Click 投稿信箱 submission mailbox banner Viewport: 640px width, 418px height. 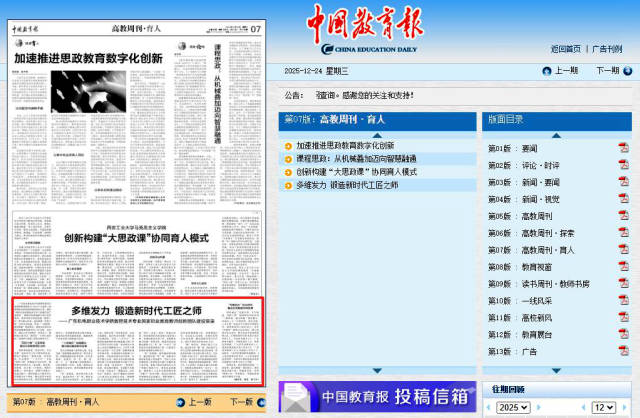(x=377, y=396)
